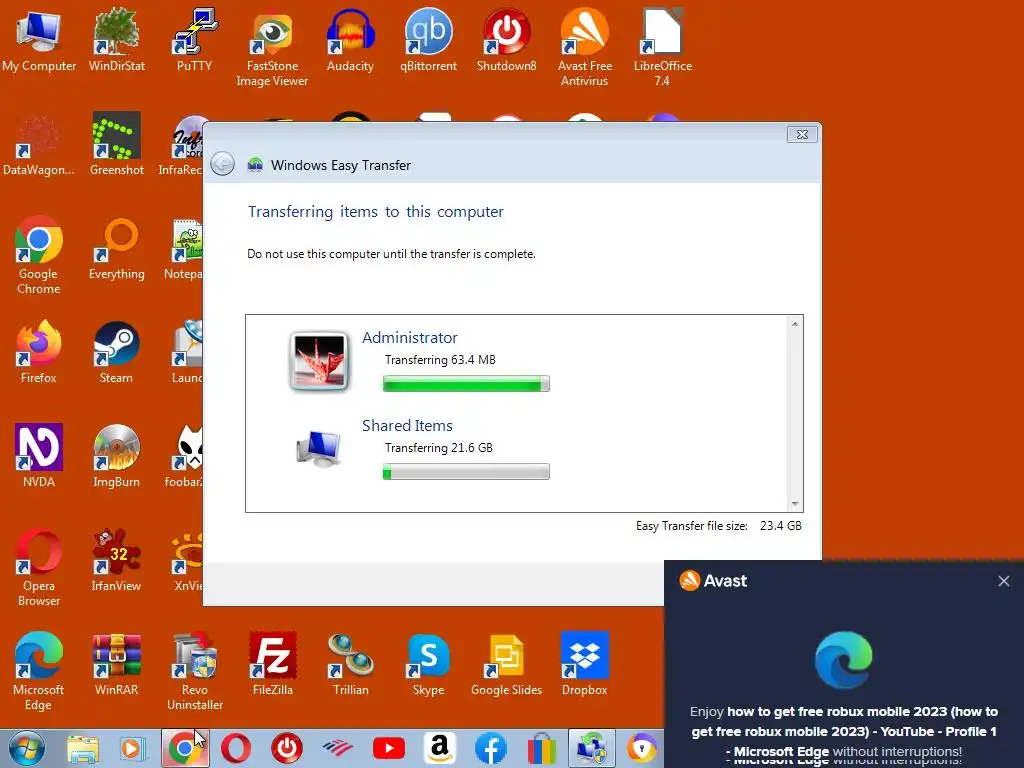Click the Avast logo in notification
Viewport: 1024px width, 768px height.
click(713, 581)
